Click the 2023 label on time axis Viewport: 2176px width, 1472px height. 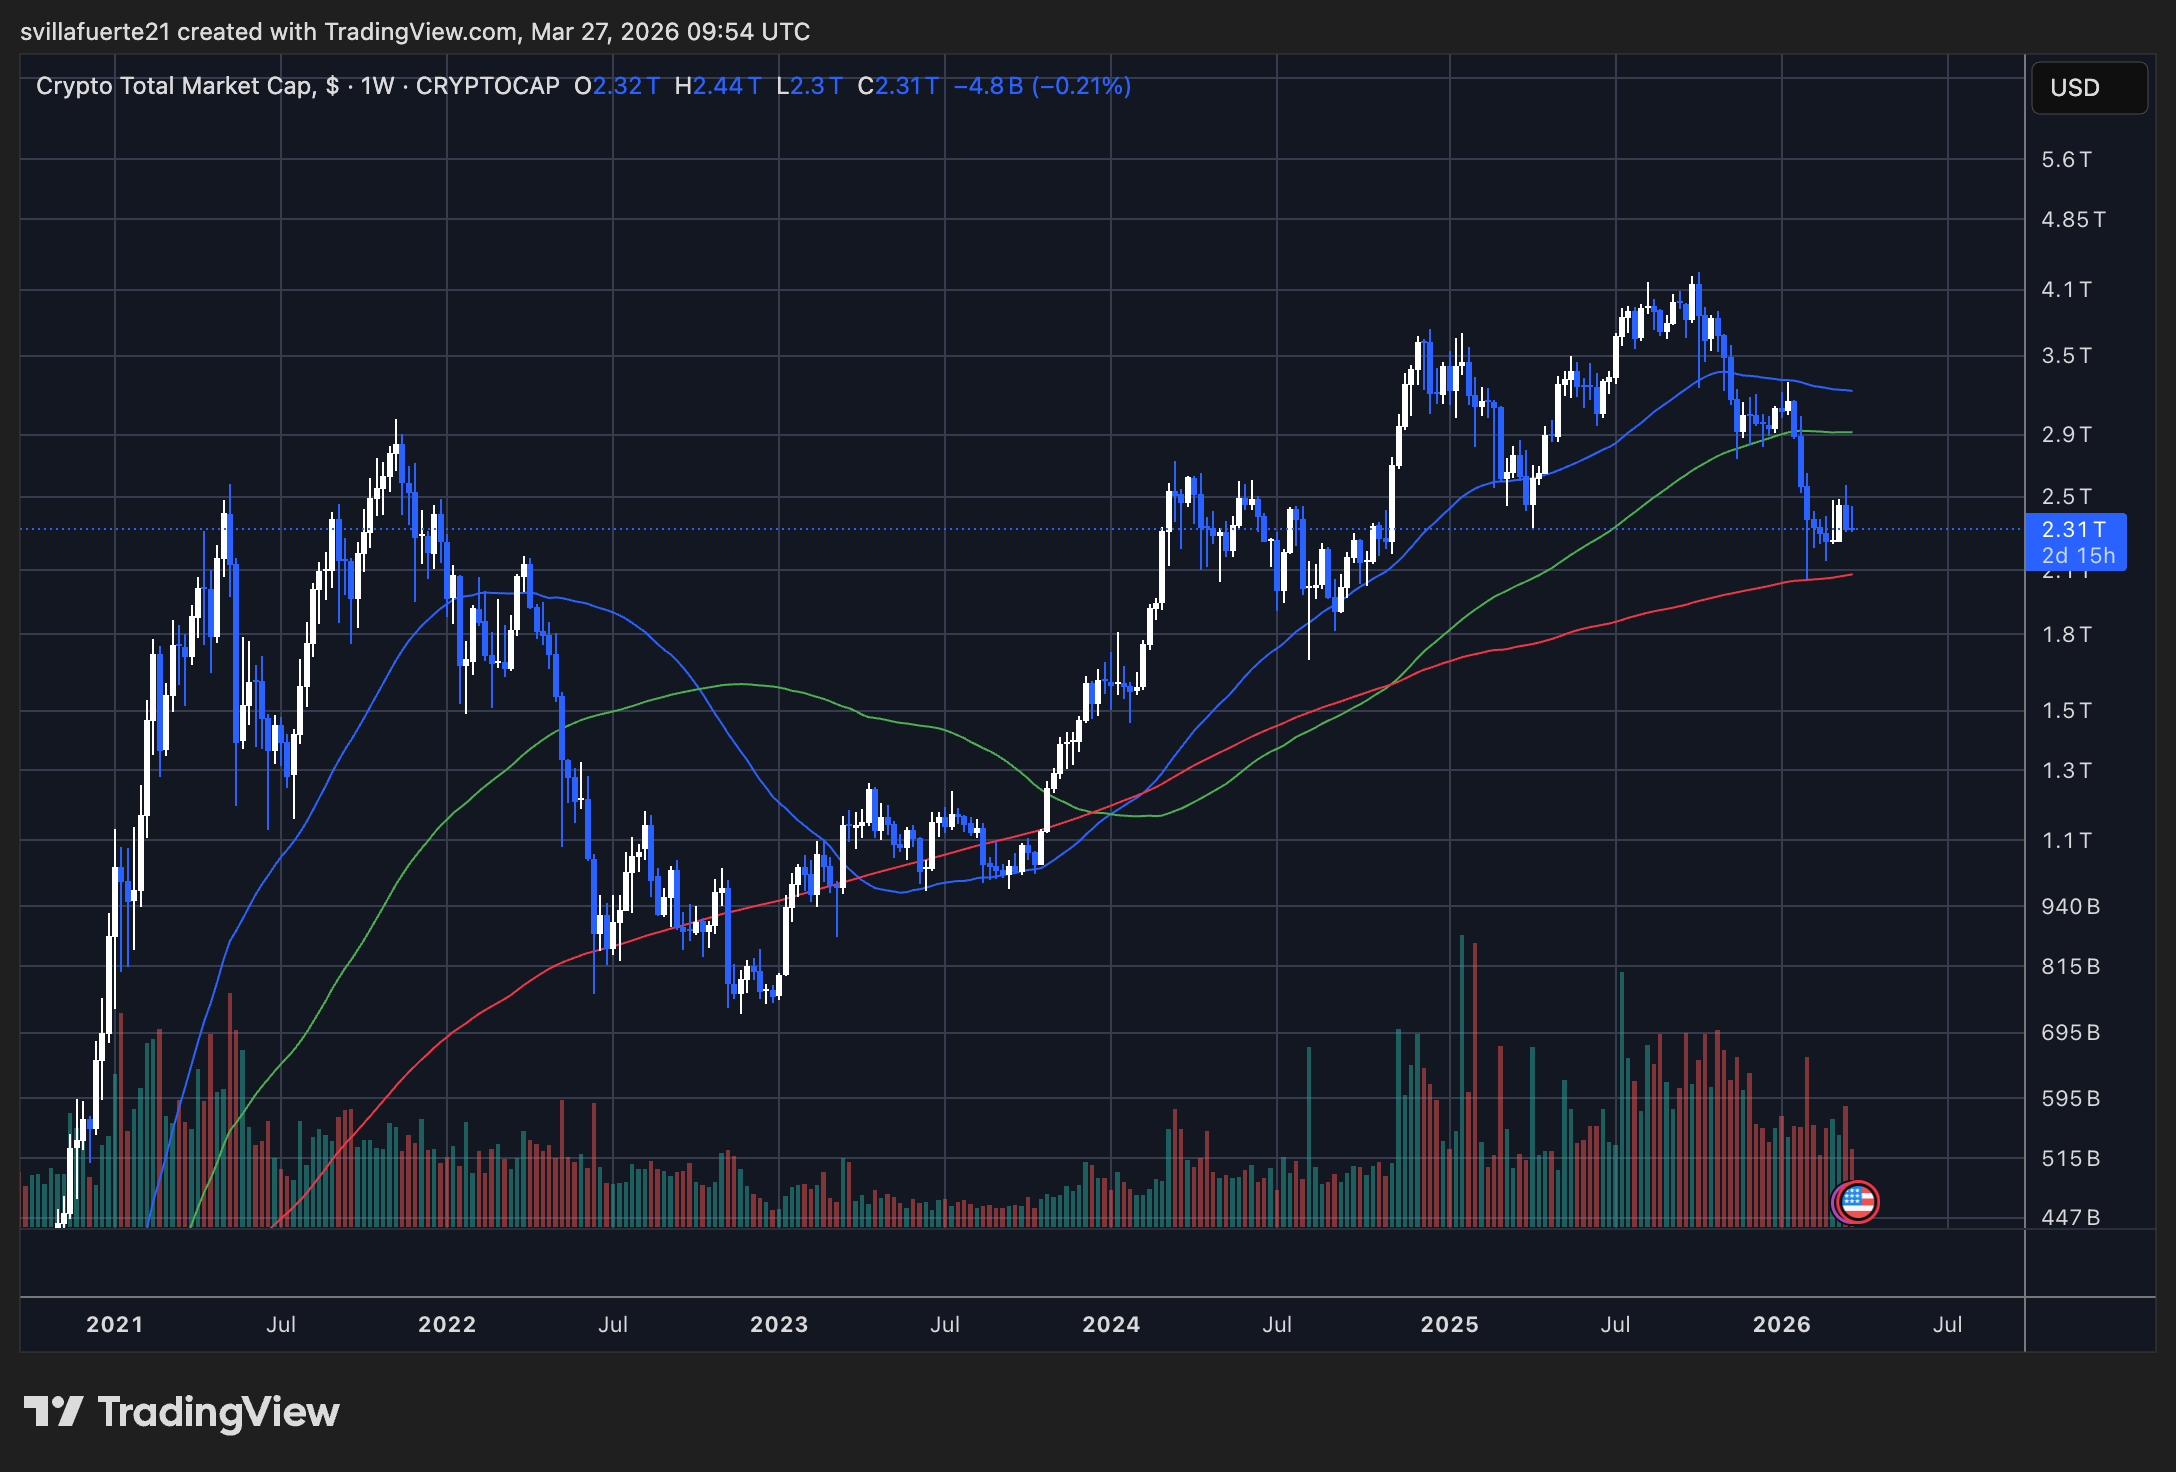coord(779,1324)
